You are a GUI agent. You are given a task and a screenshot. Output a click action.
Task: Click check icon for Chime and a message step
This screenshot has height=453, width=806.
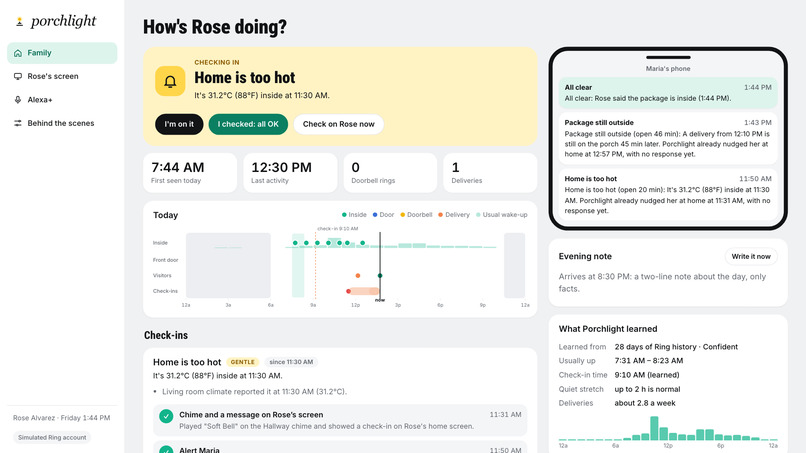click(x=166, y=416)
